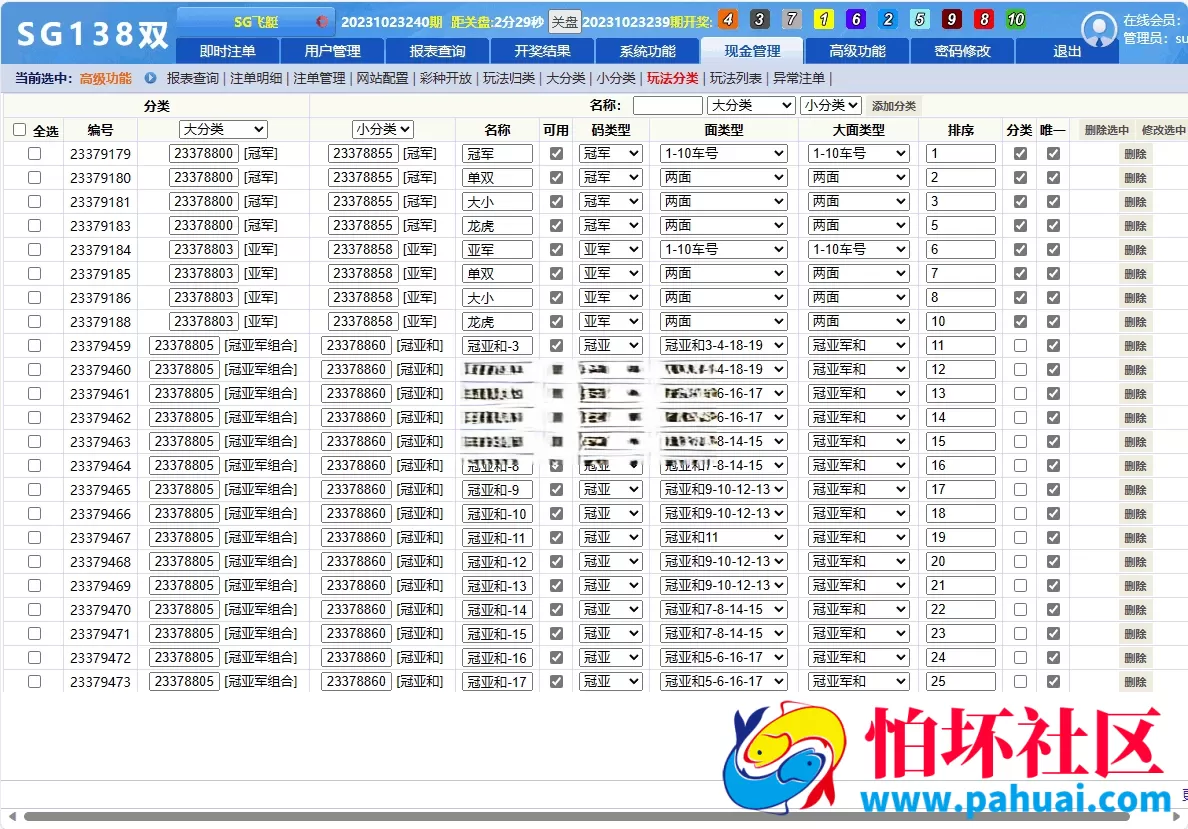This screenshot has height=829, width=1188.
Task: Click the orange number 4 result ball
Action: point(728,20)
